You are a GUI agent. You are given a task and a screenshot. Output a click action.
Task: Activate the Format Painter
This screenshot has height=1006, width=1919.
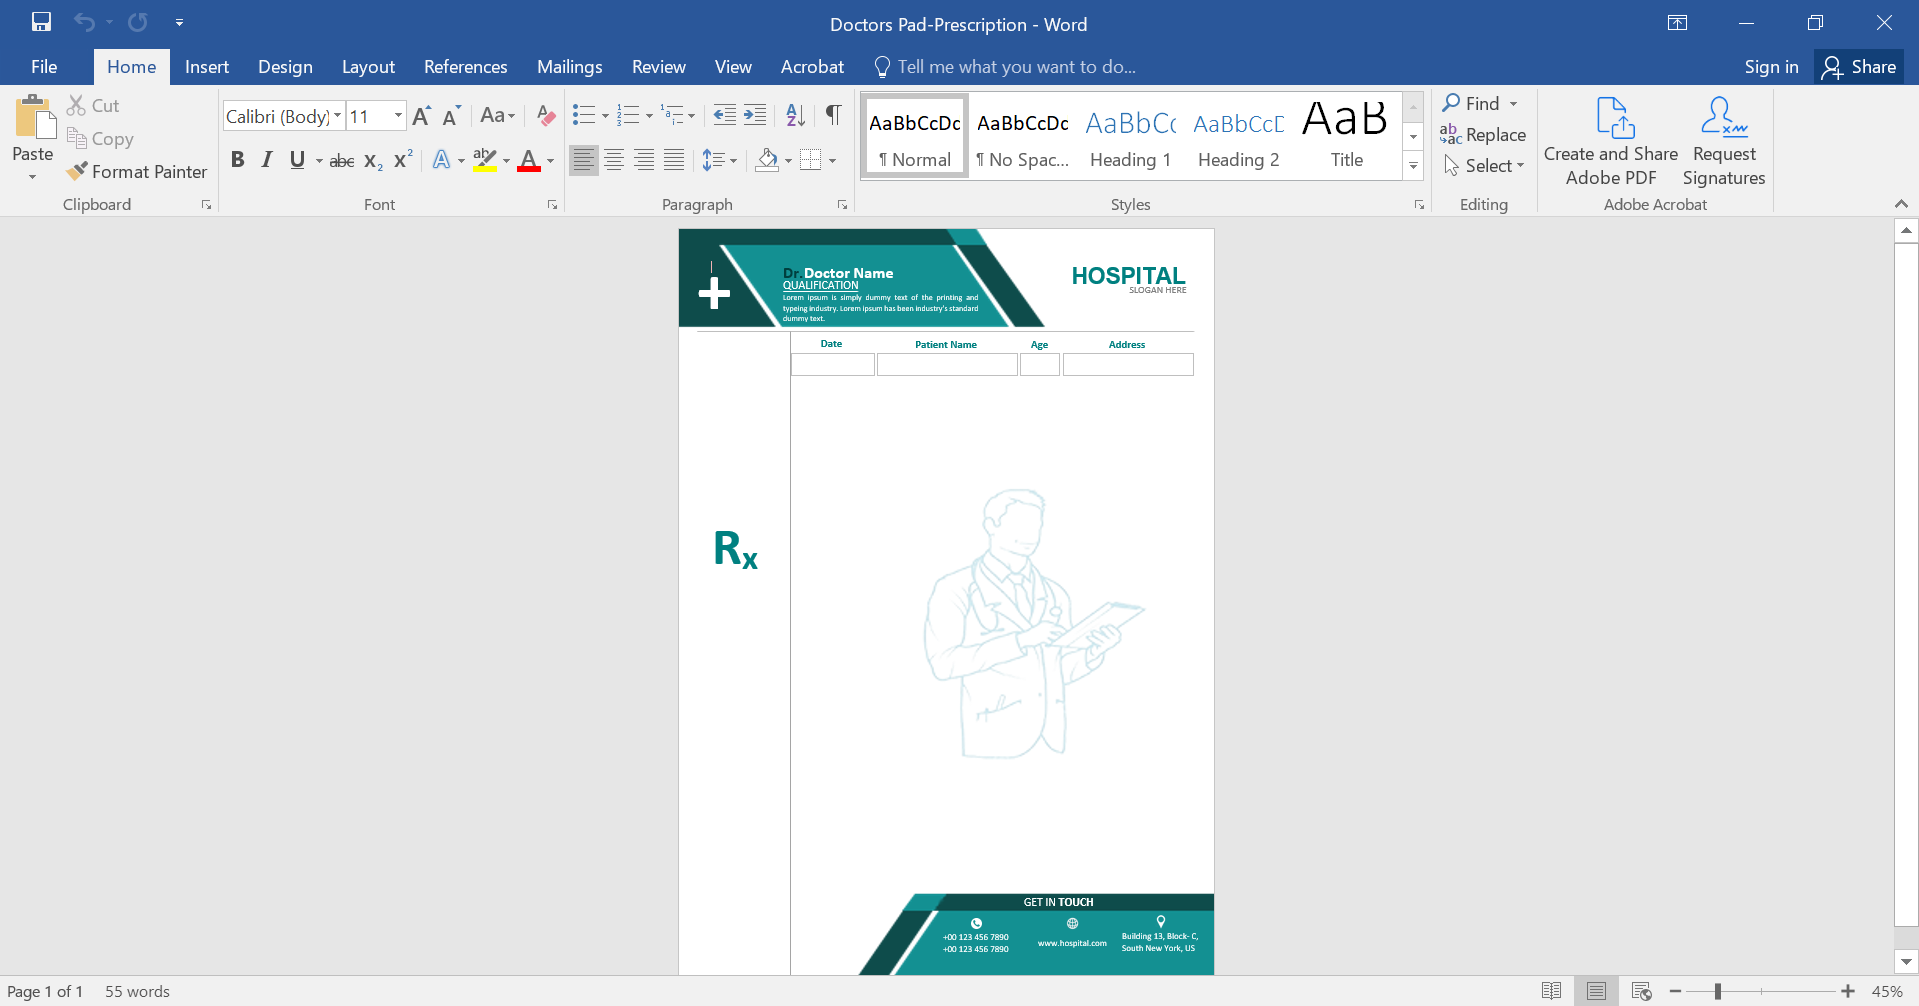coord(137,171)
